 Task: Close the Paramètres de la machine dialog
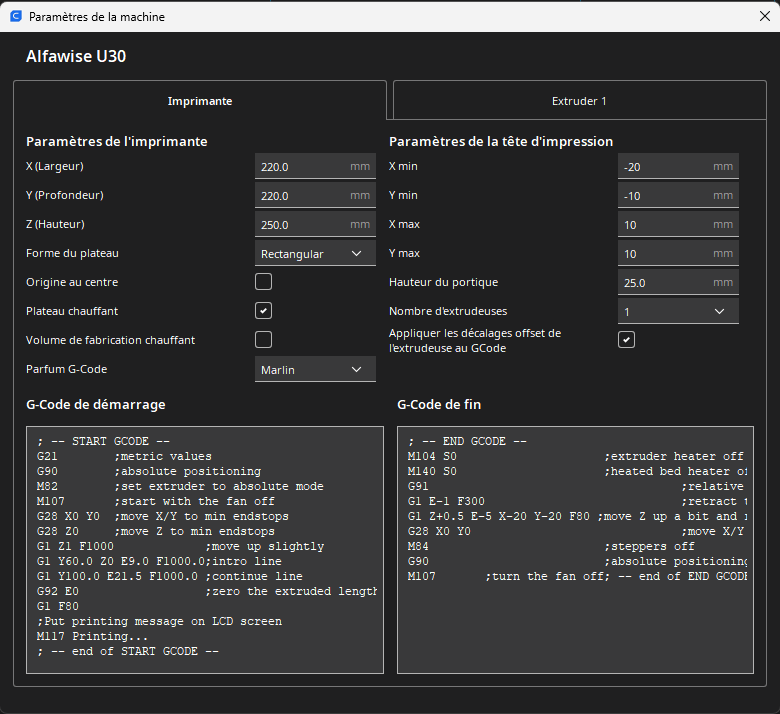click(765, 16)
